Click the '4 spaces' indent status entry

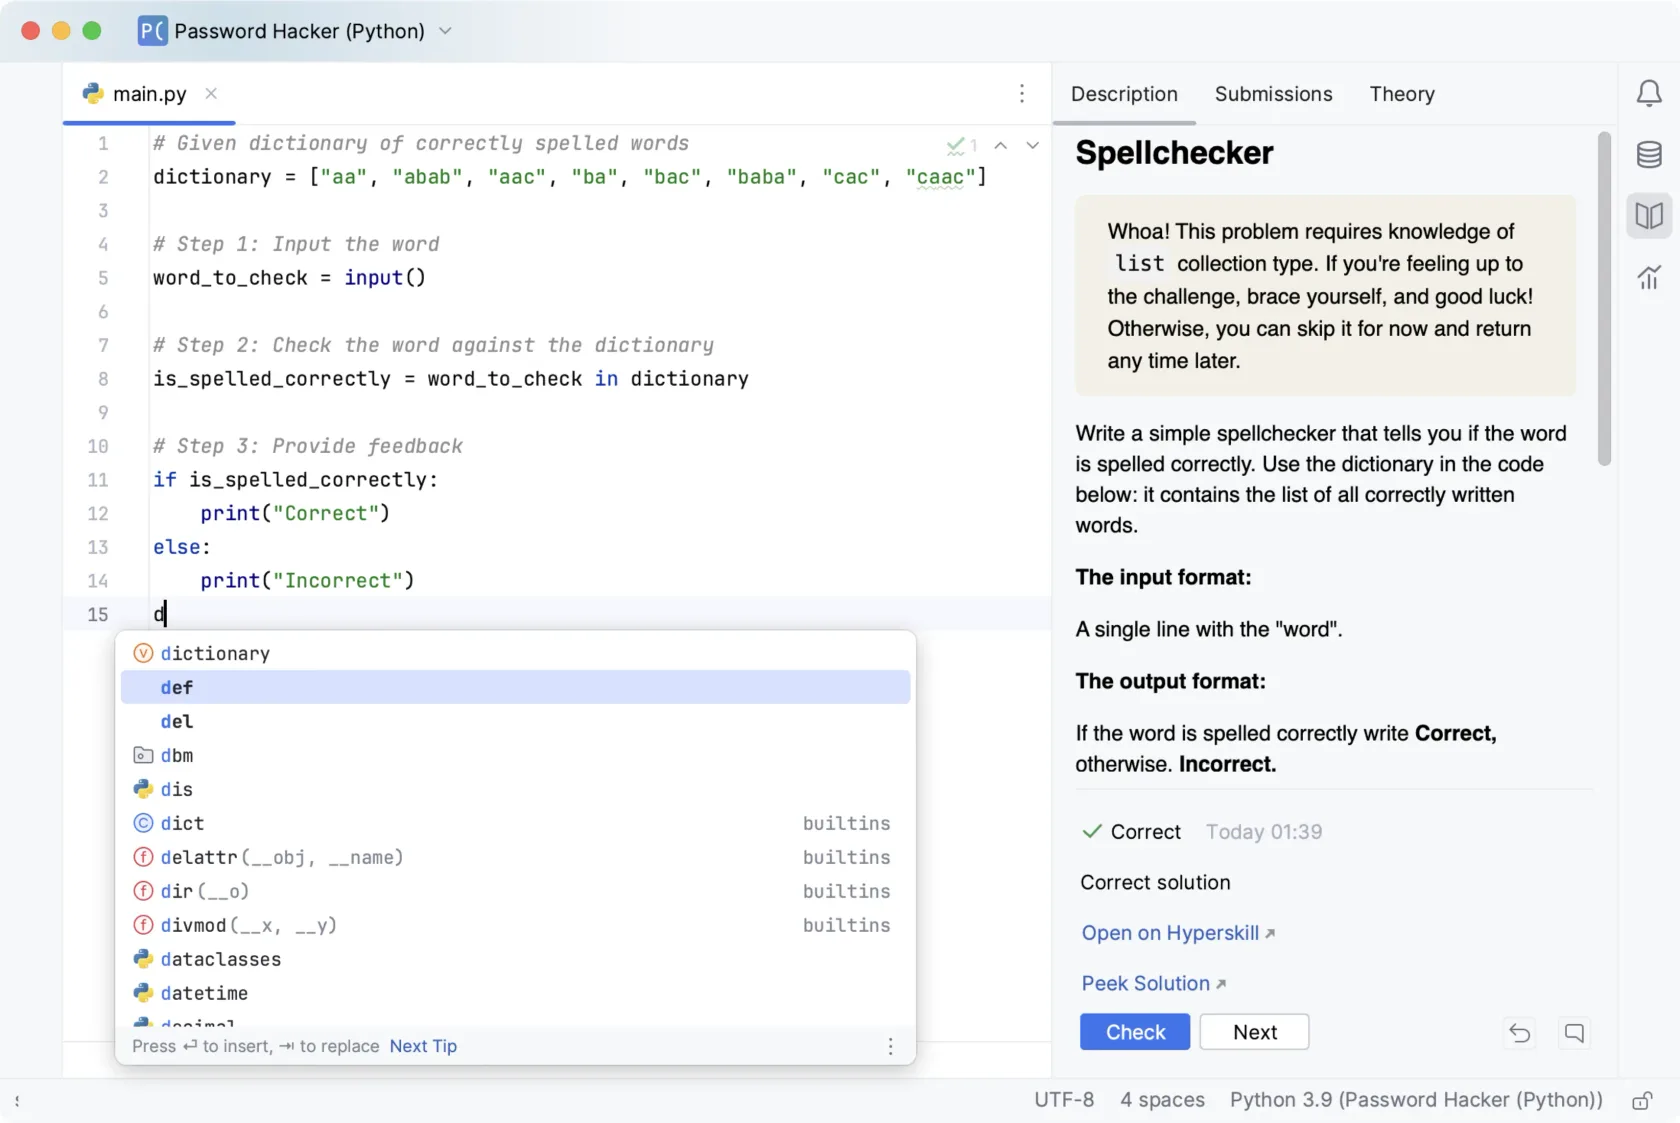(x=1162, y=1100)
